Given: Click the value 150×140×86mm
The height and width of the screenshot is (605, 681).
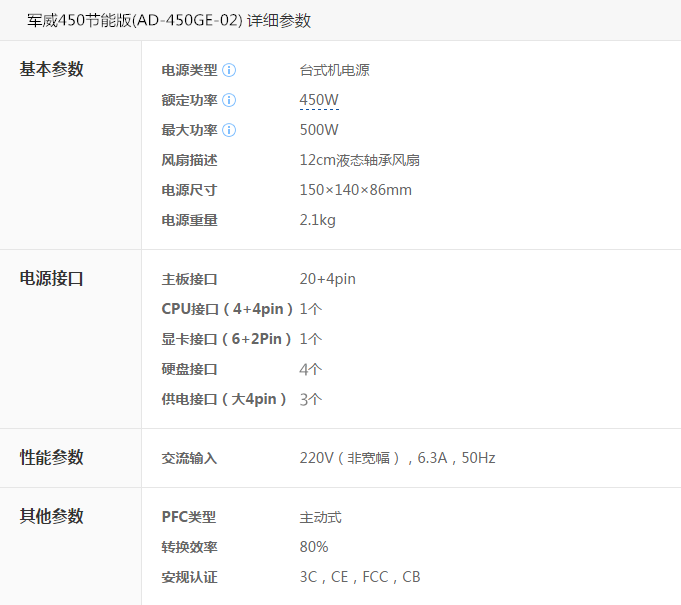Looking at the screenshot, I should 356,190.
